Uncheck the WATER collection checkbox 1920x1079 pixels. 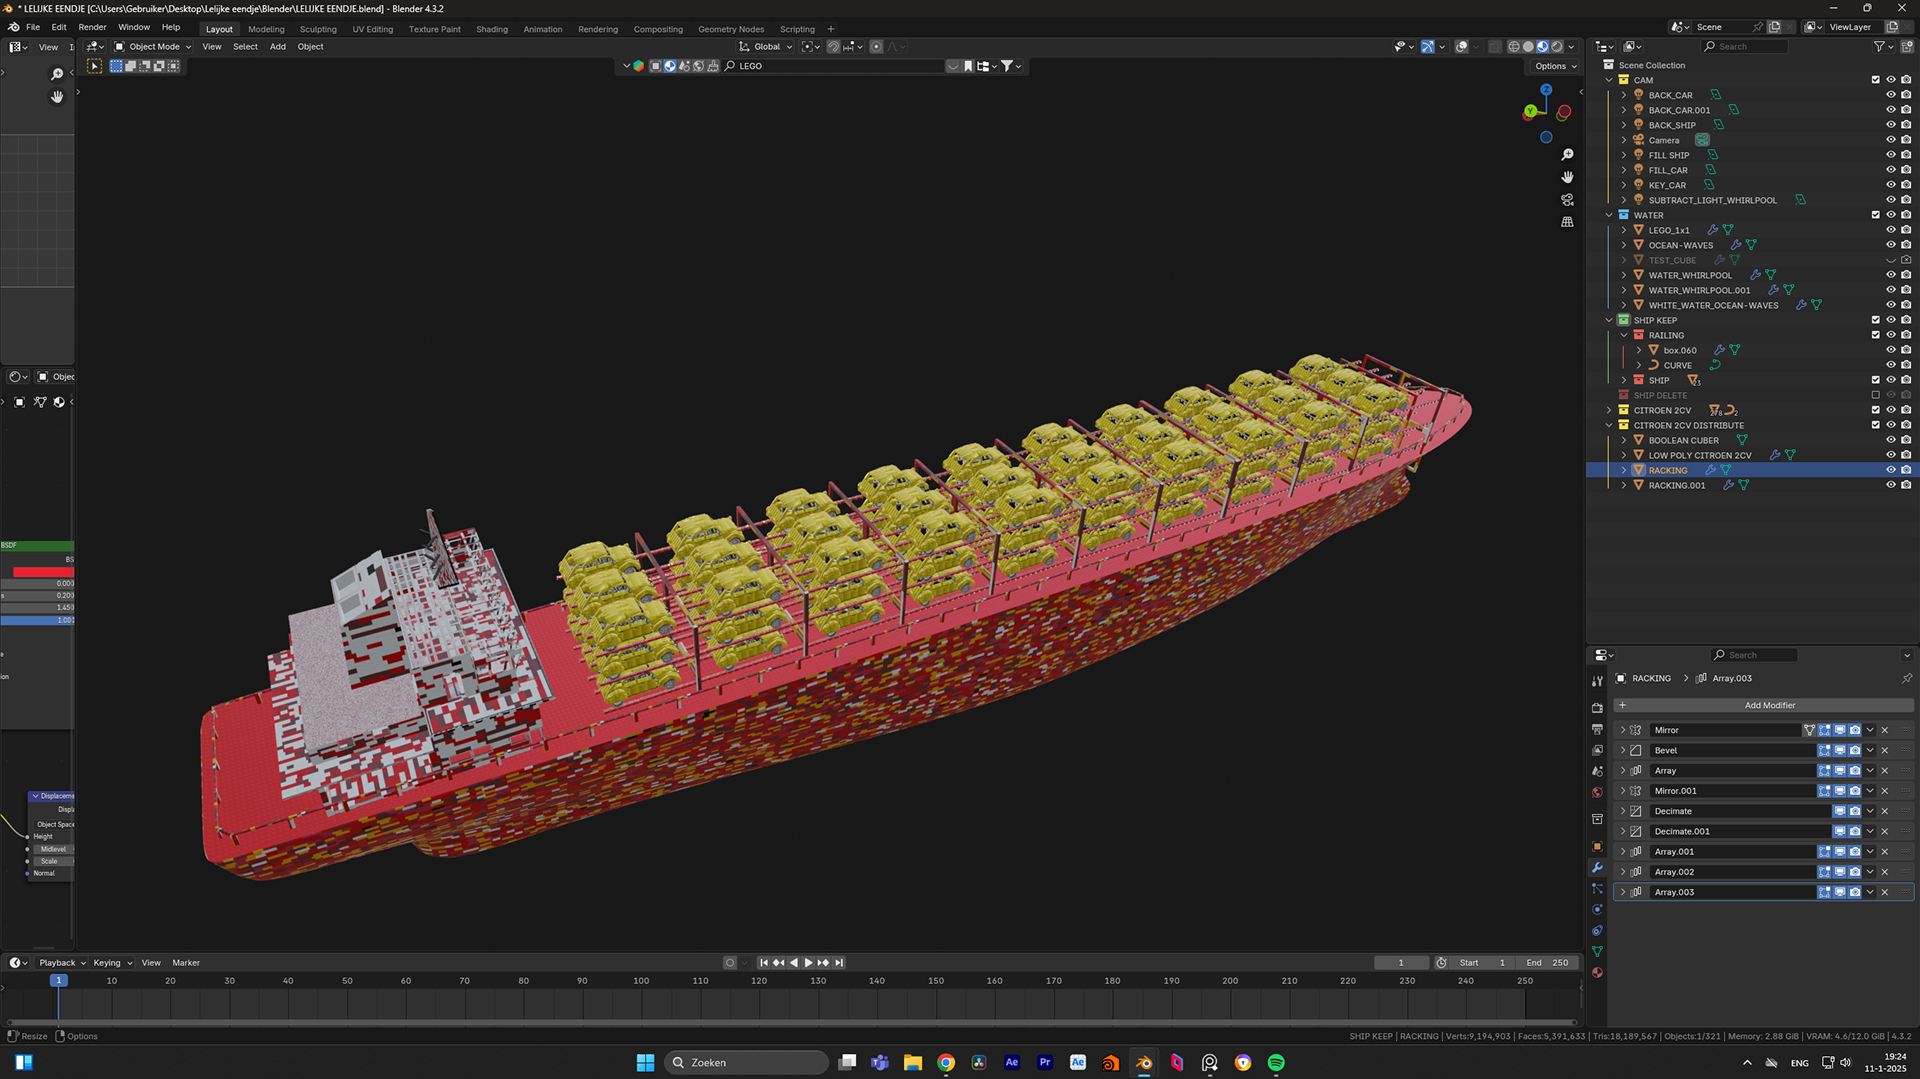(1876, 215)
